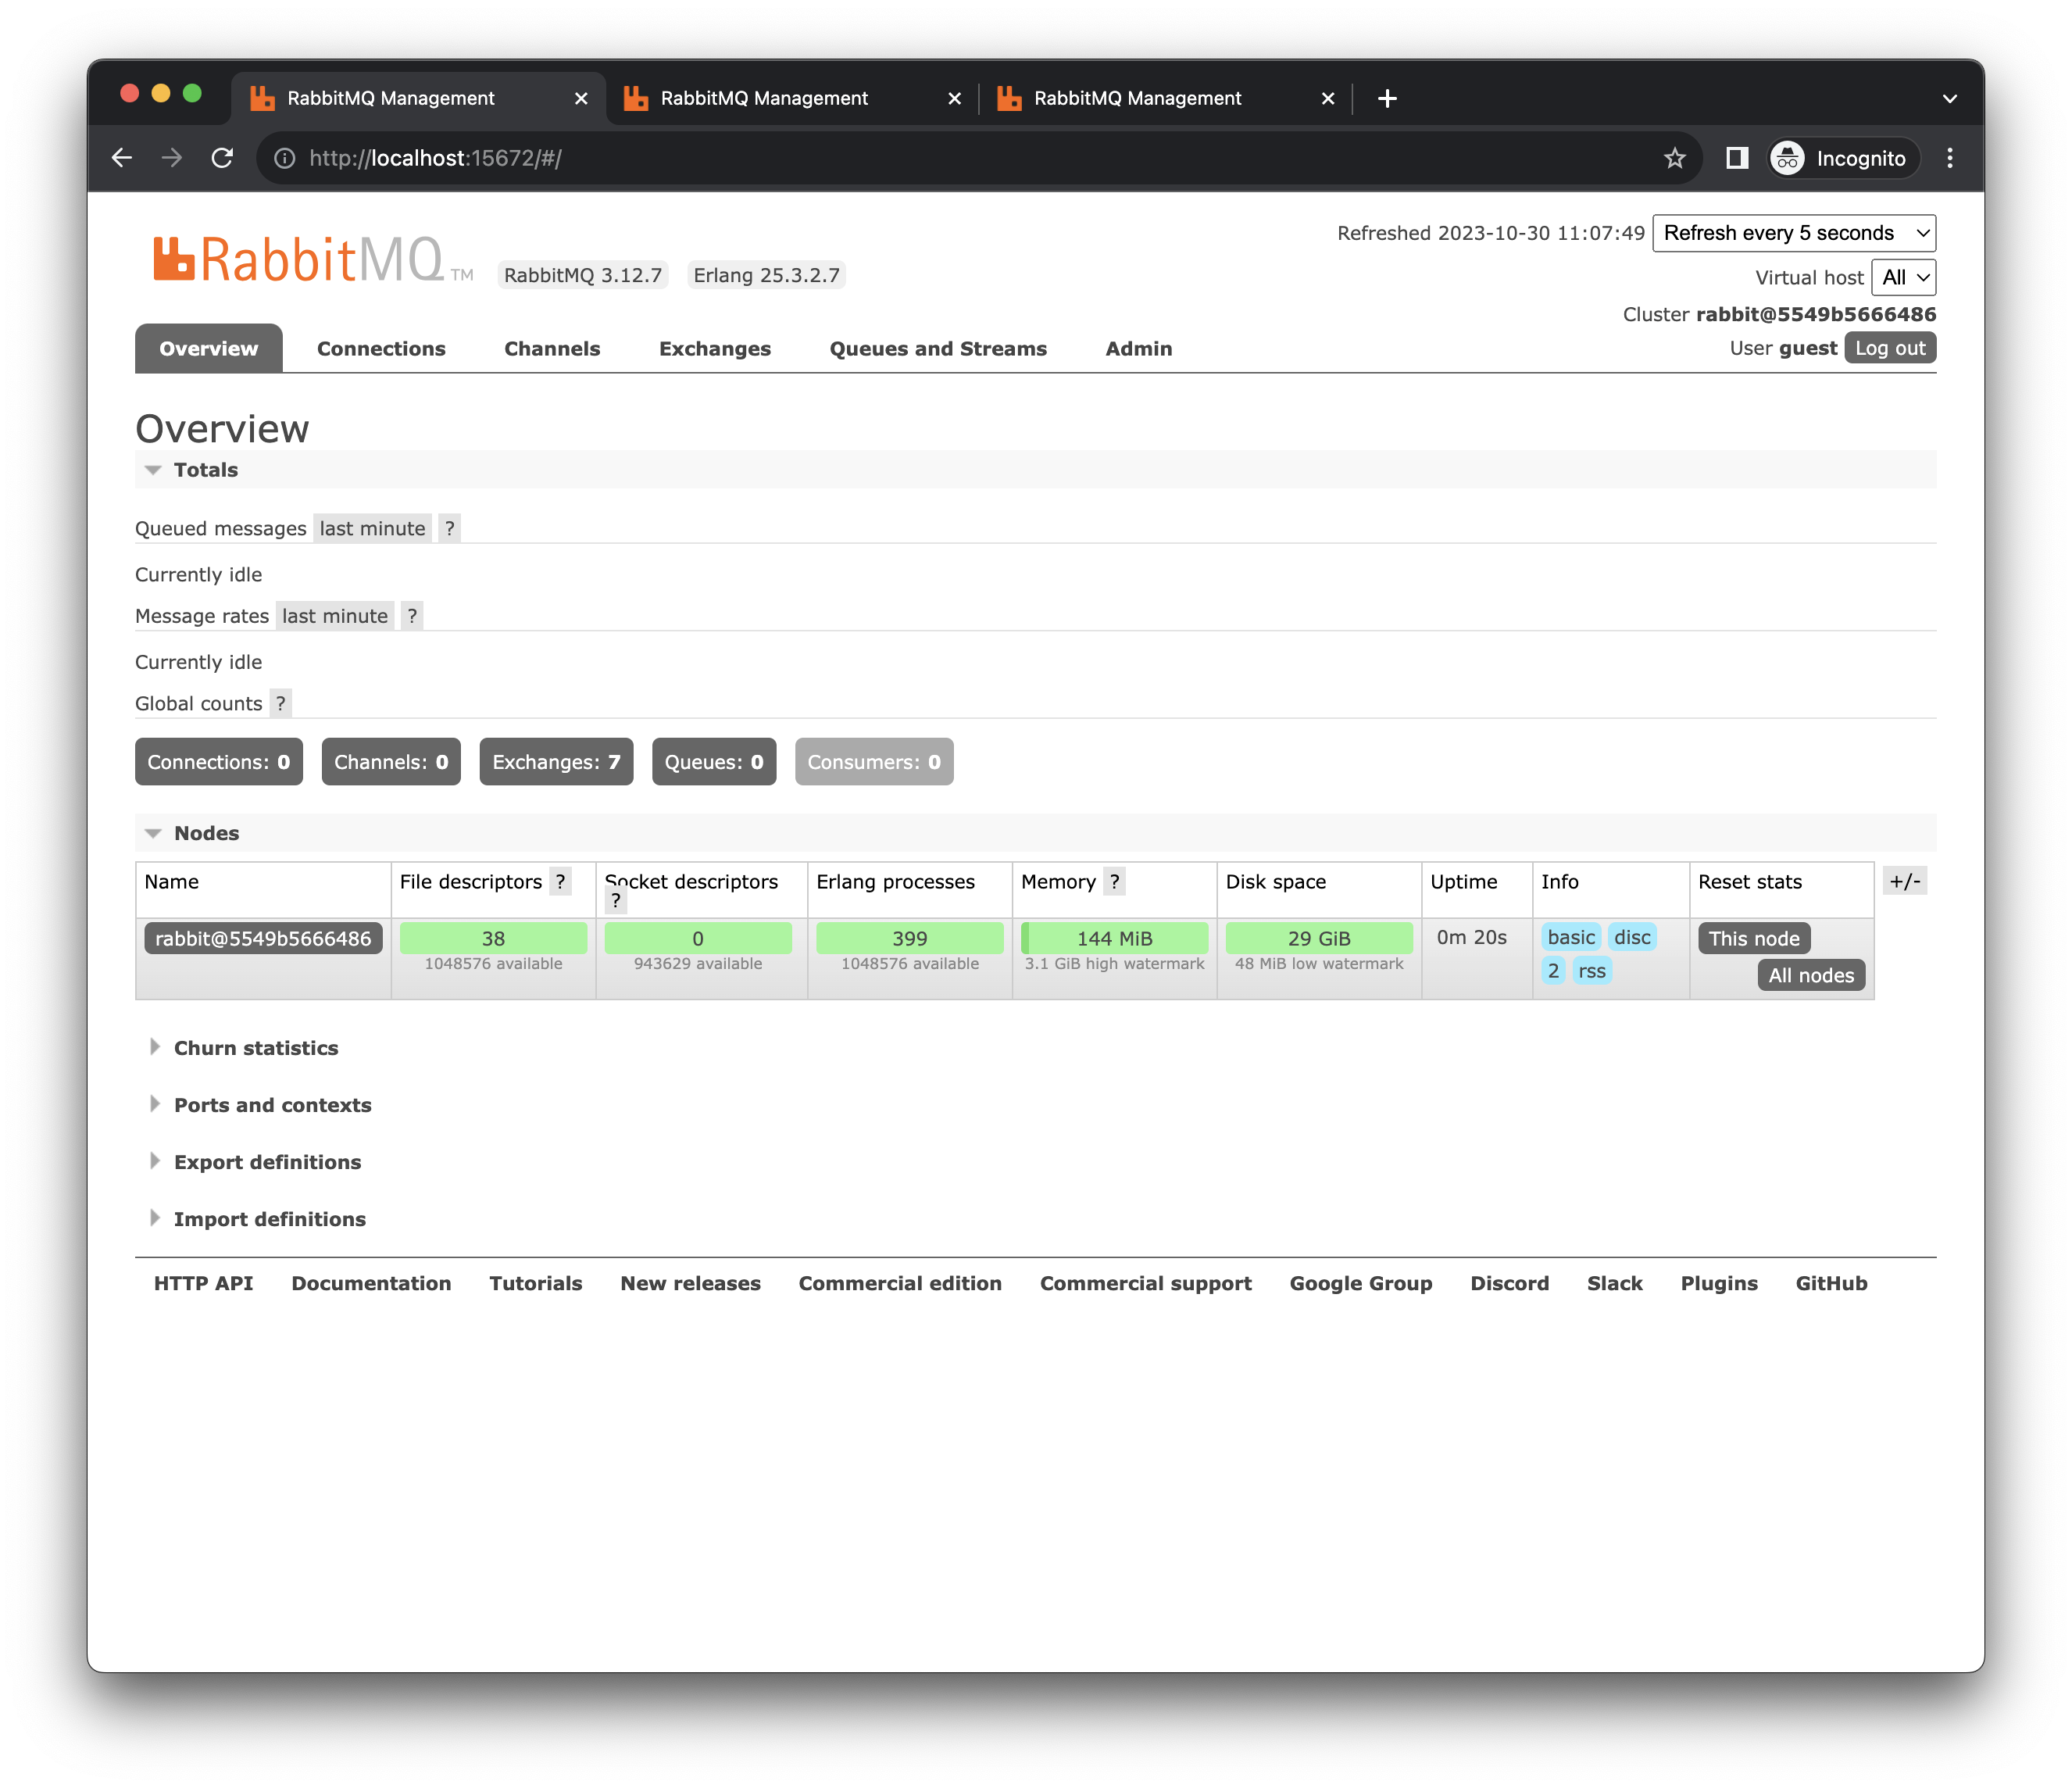Image resolution: width=2072 pixels, height=1788 pixels.
Task: Open the Chrome three-dot menu
Action: click(x=1950, y=158)
